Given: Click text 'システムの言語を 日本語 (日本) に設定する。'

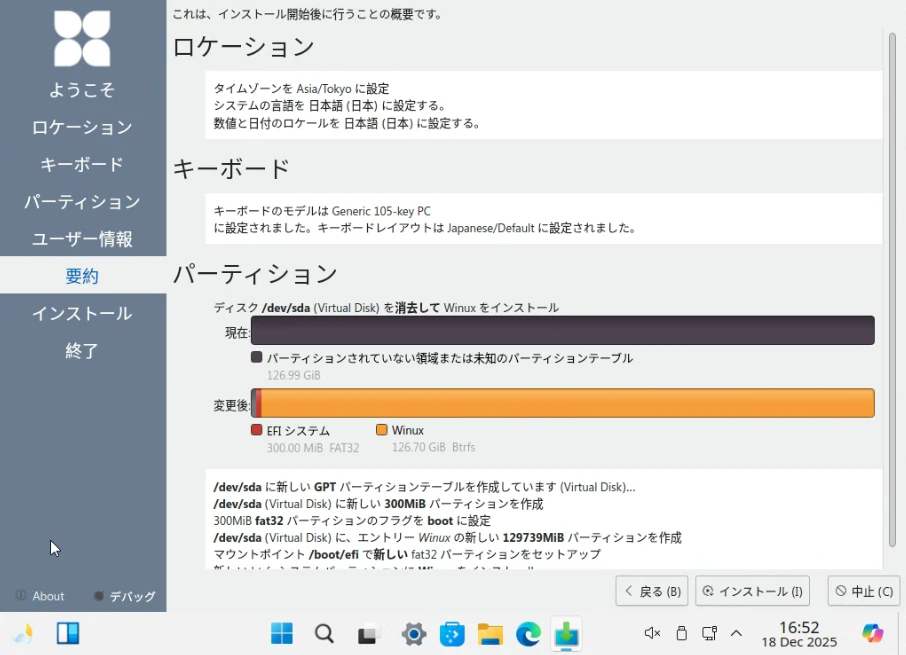Looking at the screenshot, I should tap(330, 106).
